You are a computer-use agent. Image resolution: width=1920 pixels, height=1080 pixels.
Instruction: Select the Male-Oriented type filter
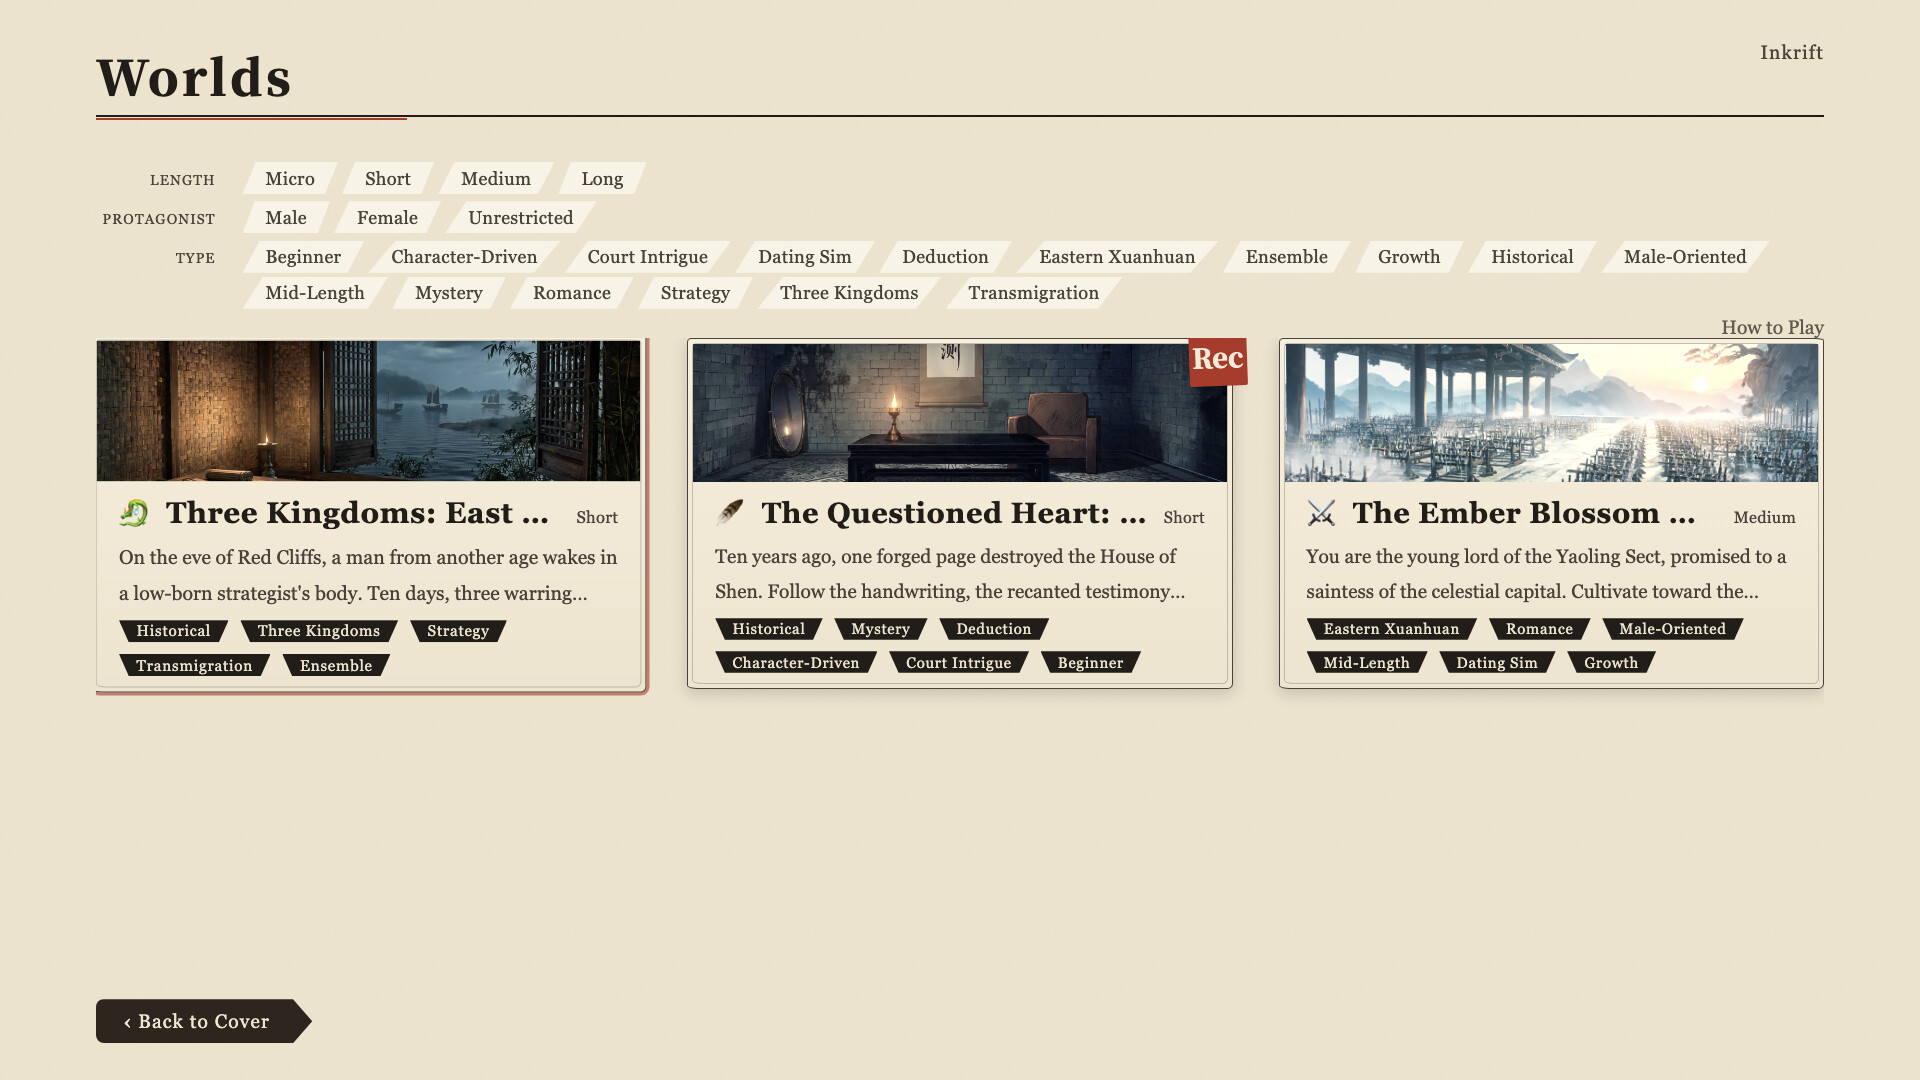[x=1685, y=257]
